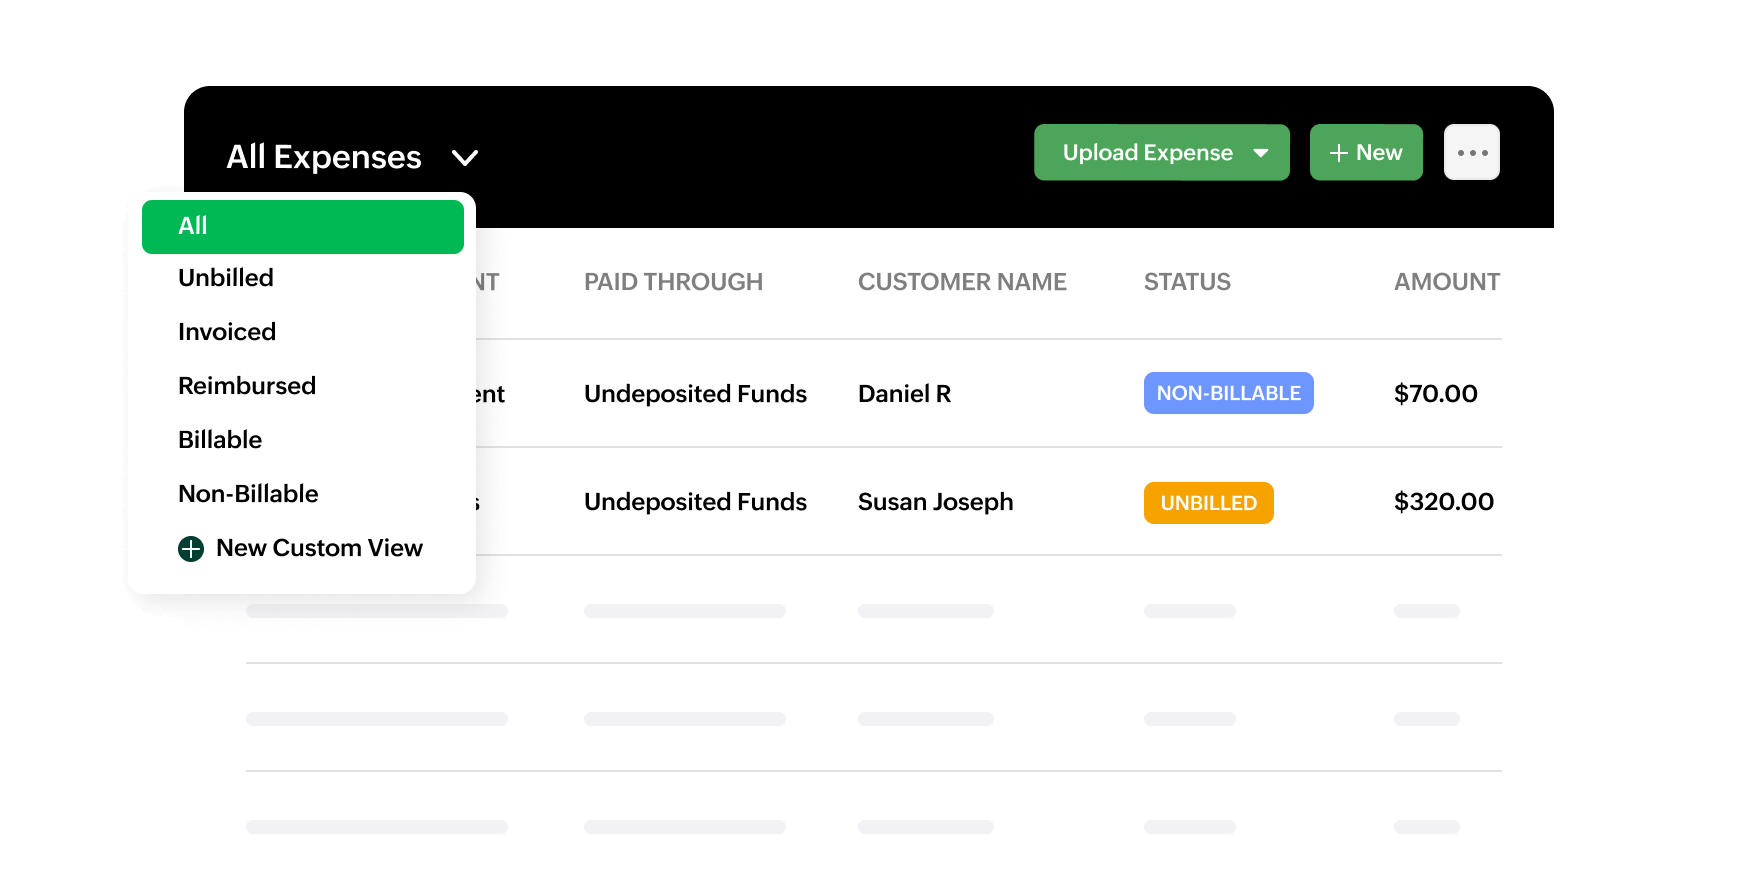Create a new expense with New button

[x=1366, y=153]
